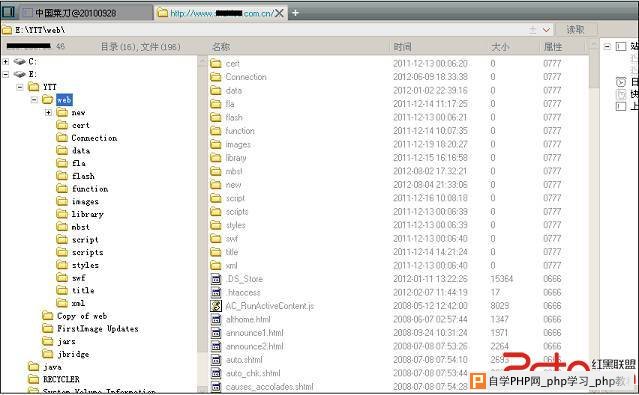Select Copy of web folder in tree

(82, 316)
